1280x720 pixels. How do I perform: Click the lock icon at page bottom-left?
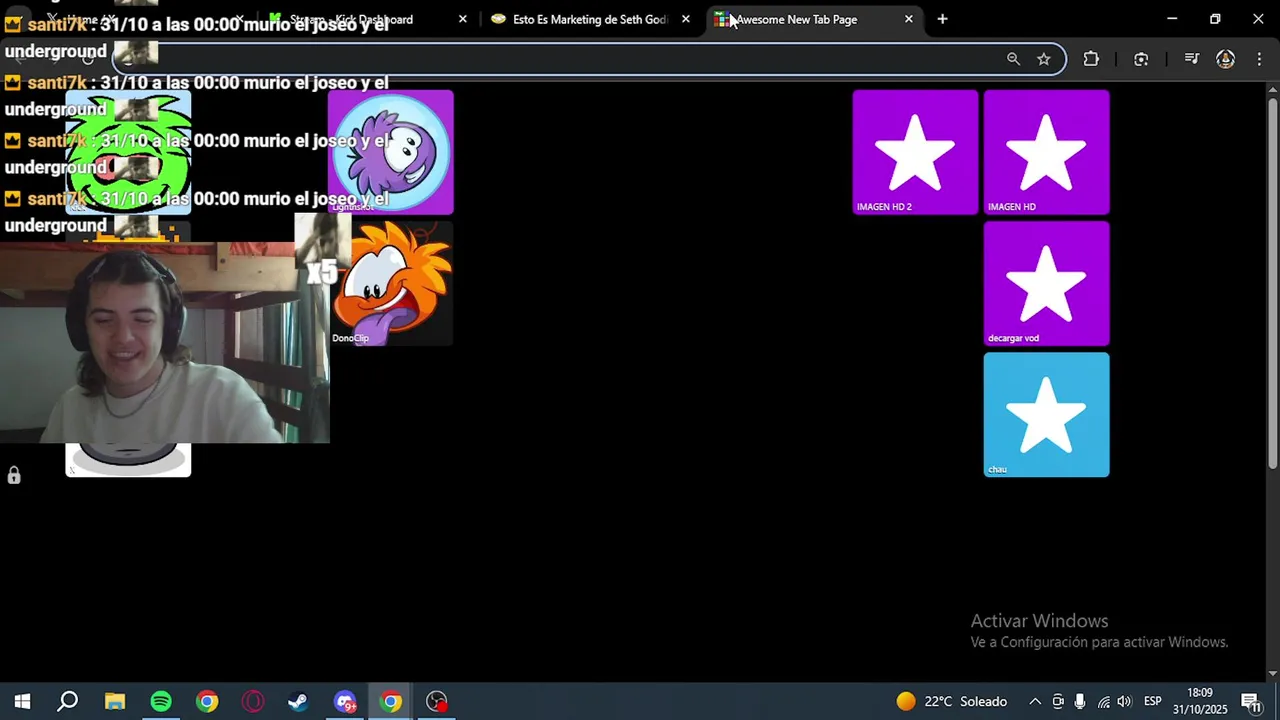[x=14, y=475]
